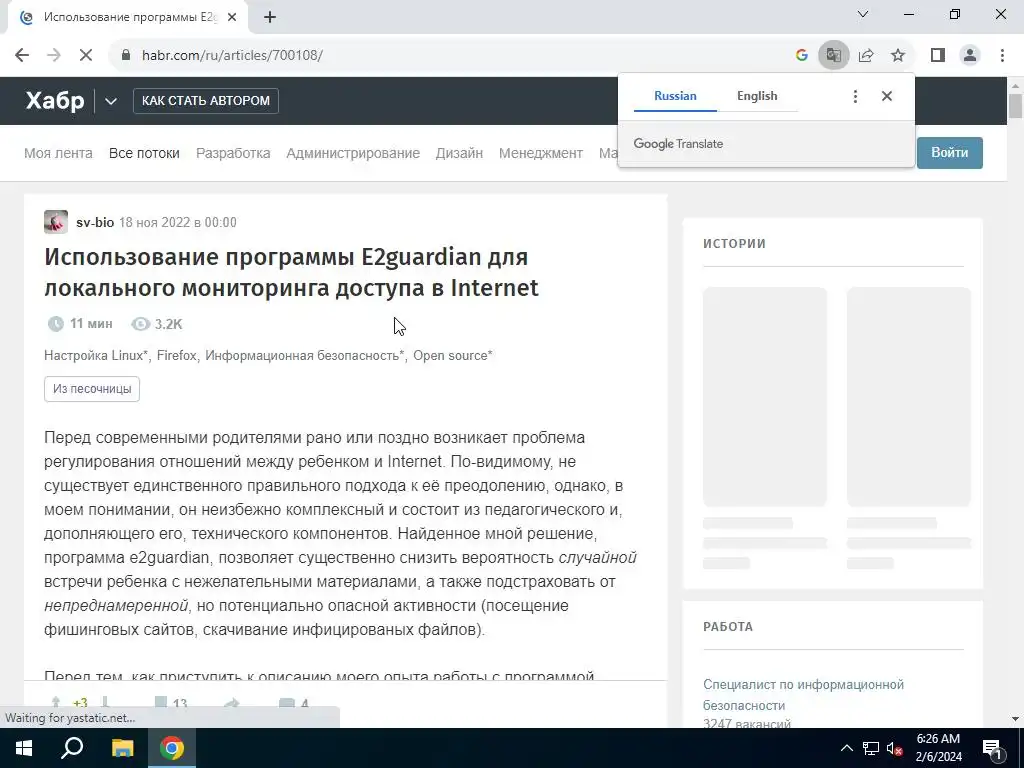
Task: Click the 11 мин reading time text
Action: click(x=91, y=324)
